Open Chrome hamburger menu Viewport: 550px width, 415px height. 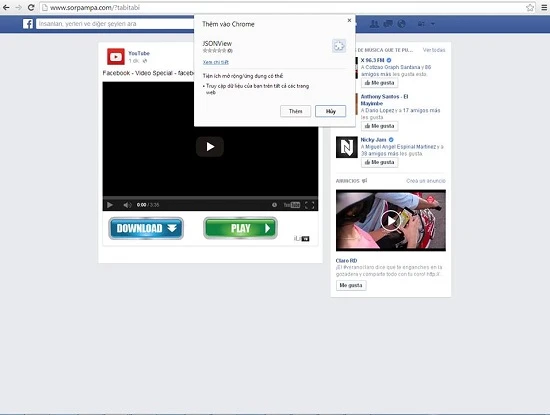(544, 7)
